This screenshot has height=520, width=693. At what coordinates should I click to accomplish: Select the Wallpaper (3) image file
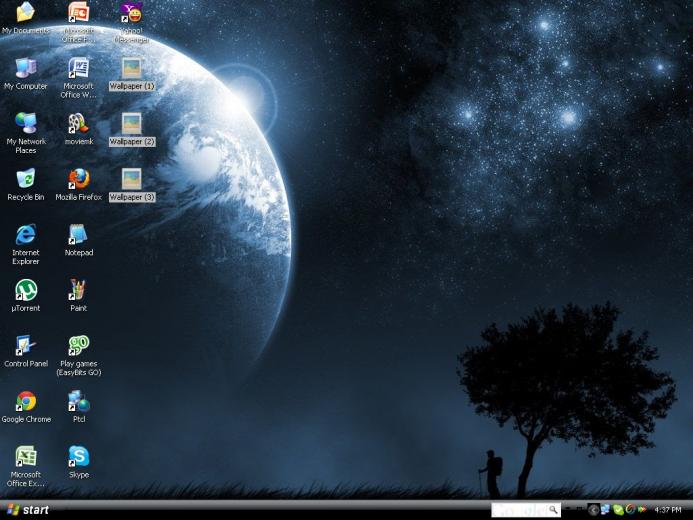click(132, 185)
